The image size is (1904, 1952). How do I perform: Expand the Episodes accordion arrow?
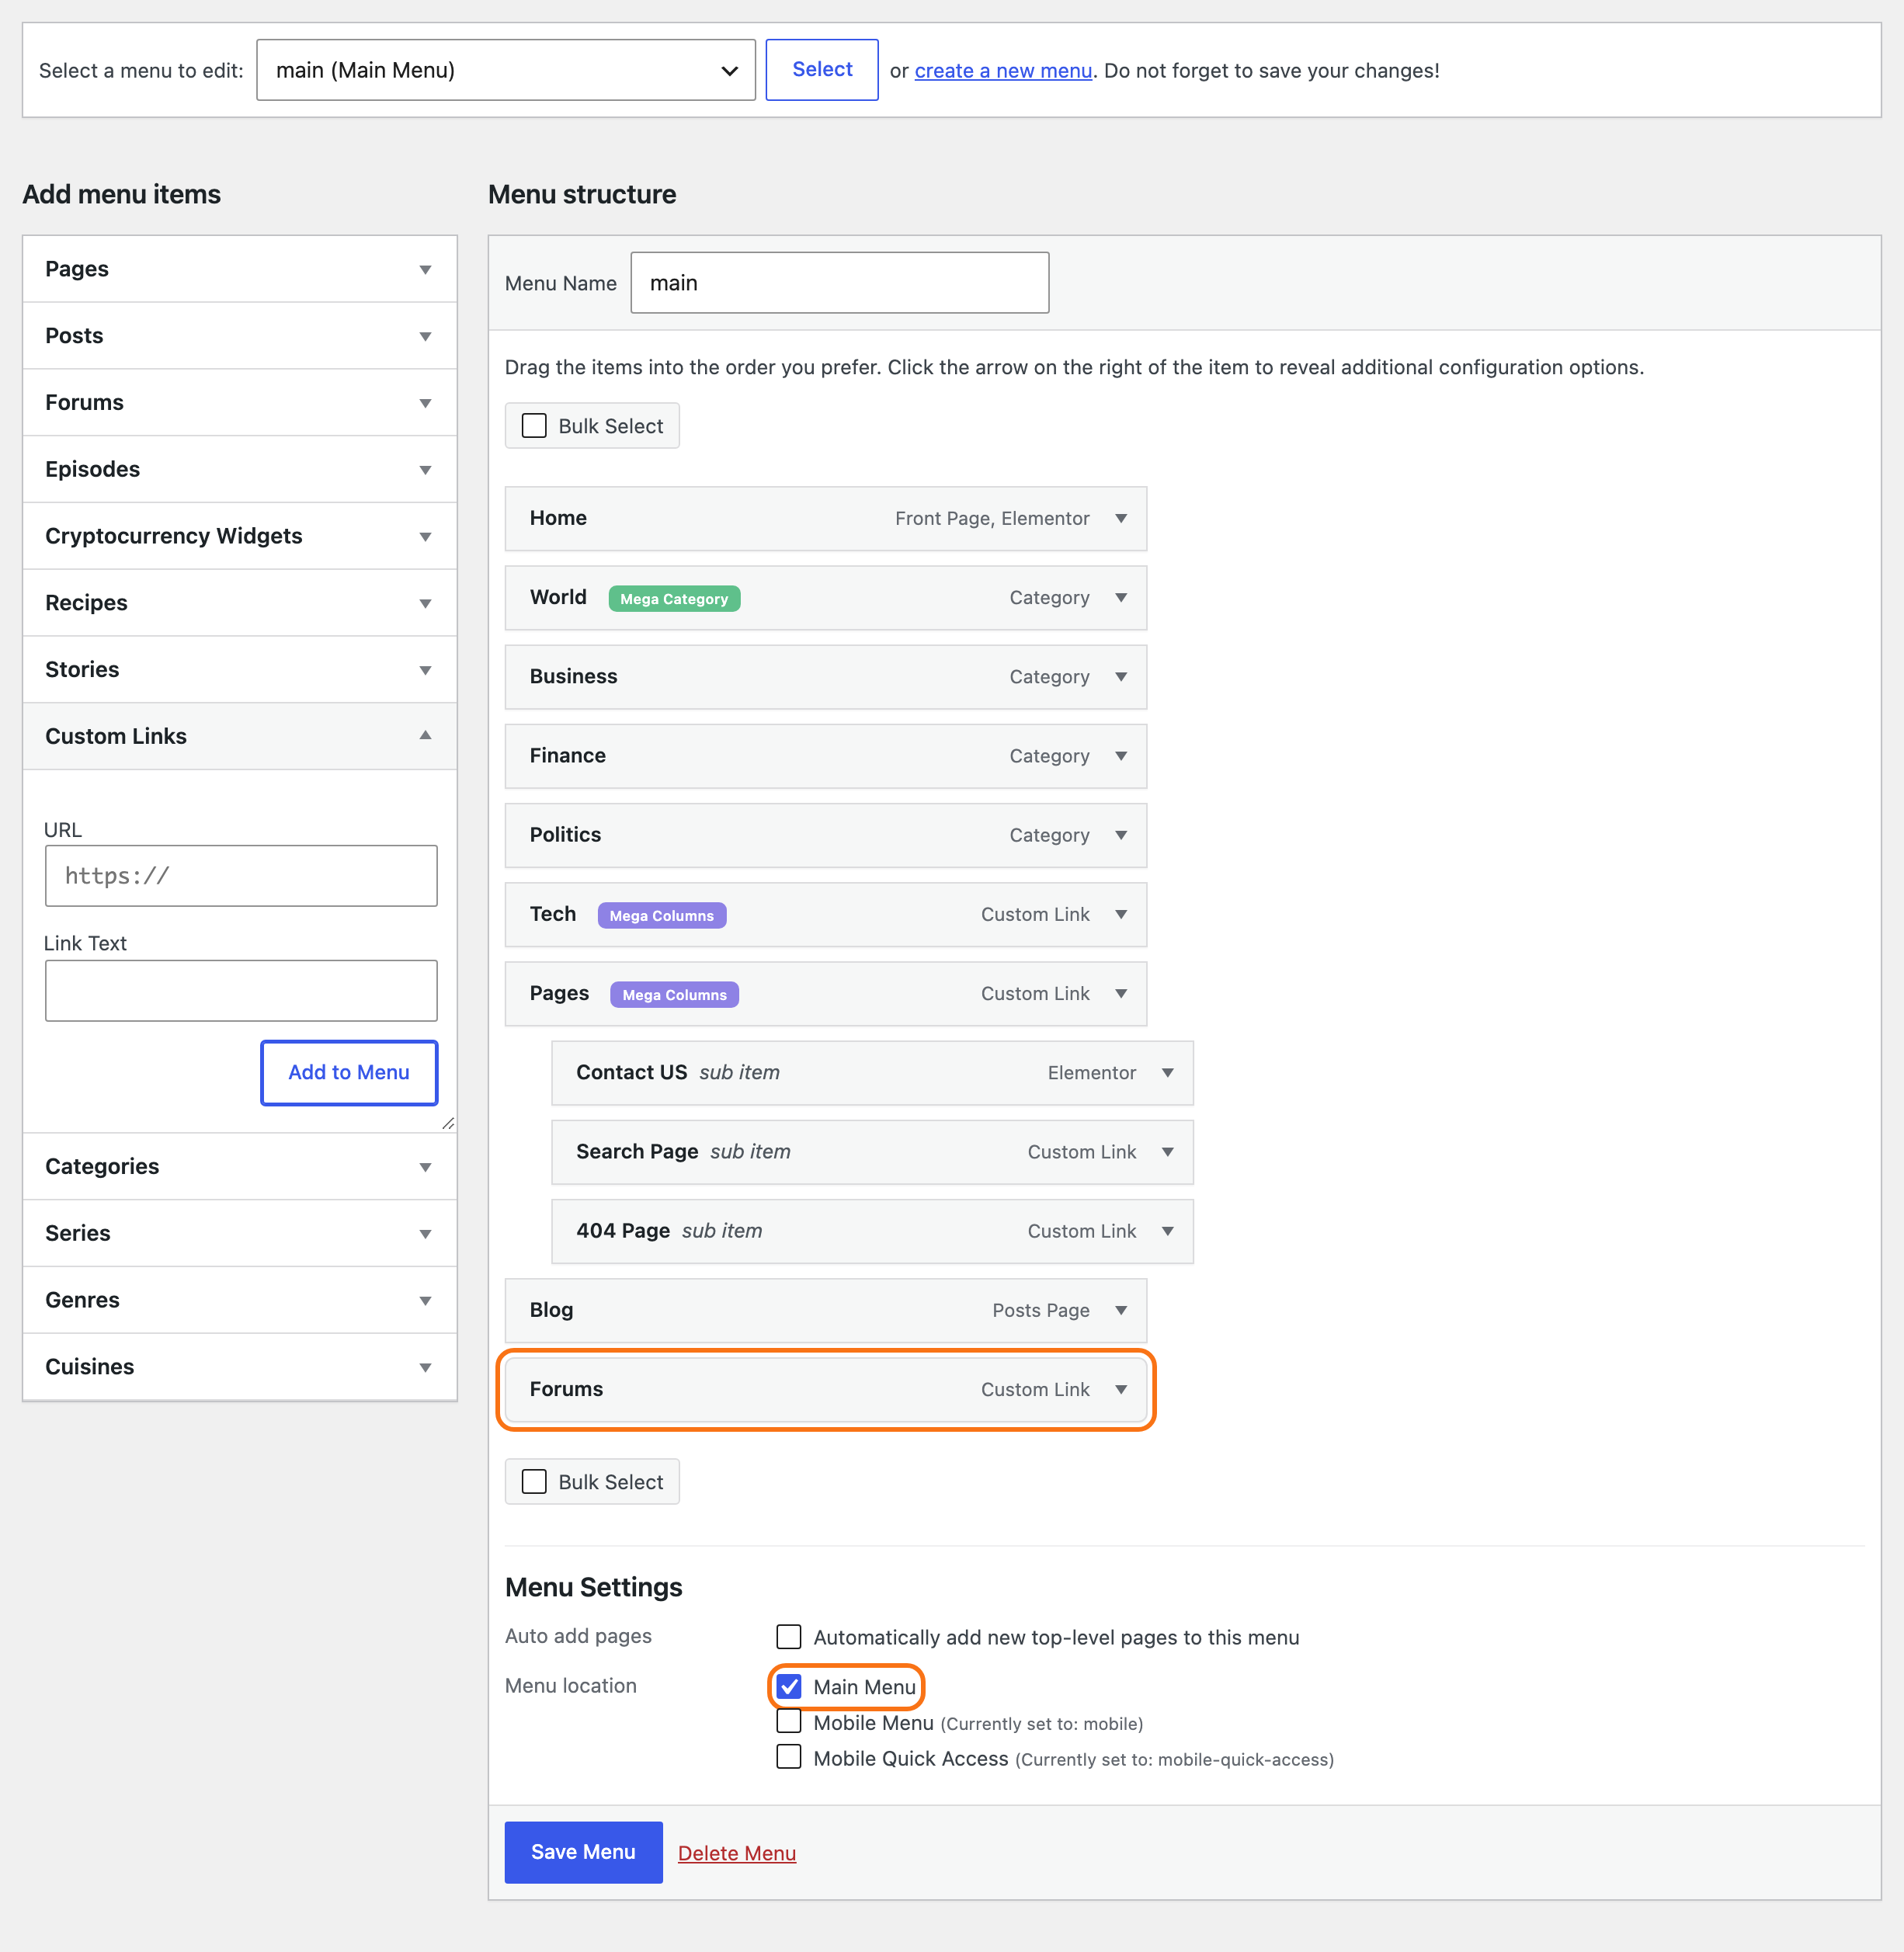[425, 470]
